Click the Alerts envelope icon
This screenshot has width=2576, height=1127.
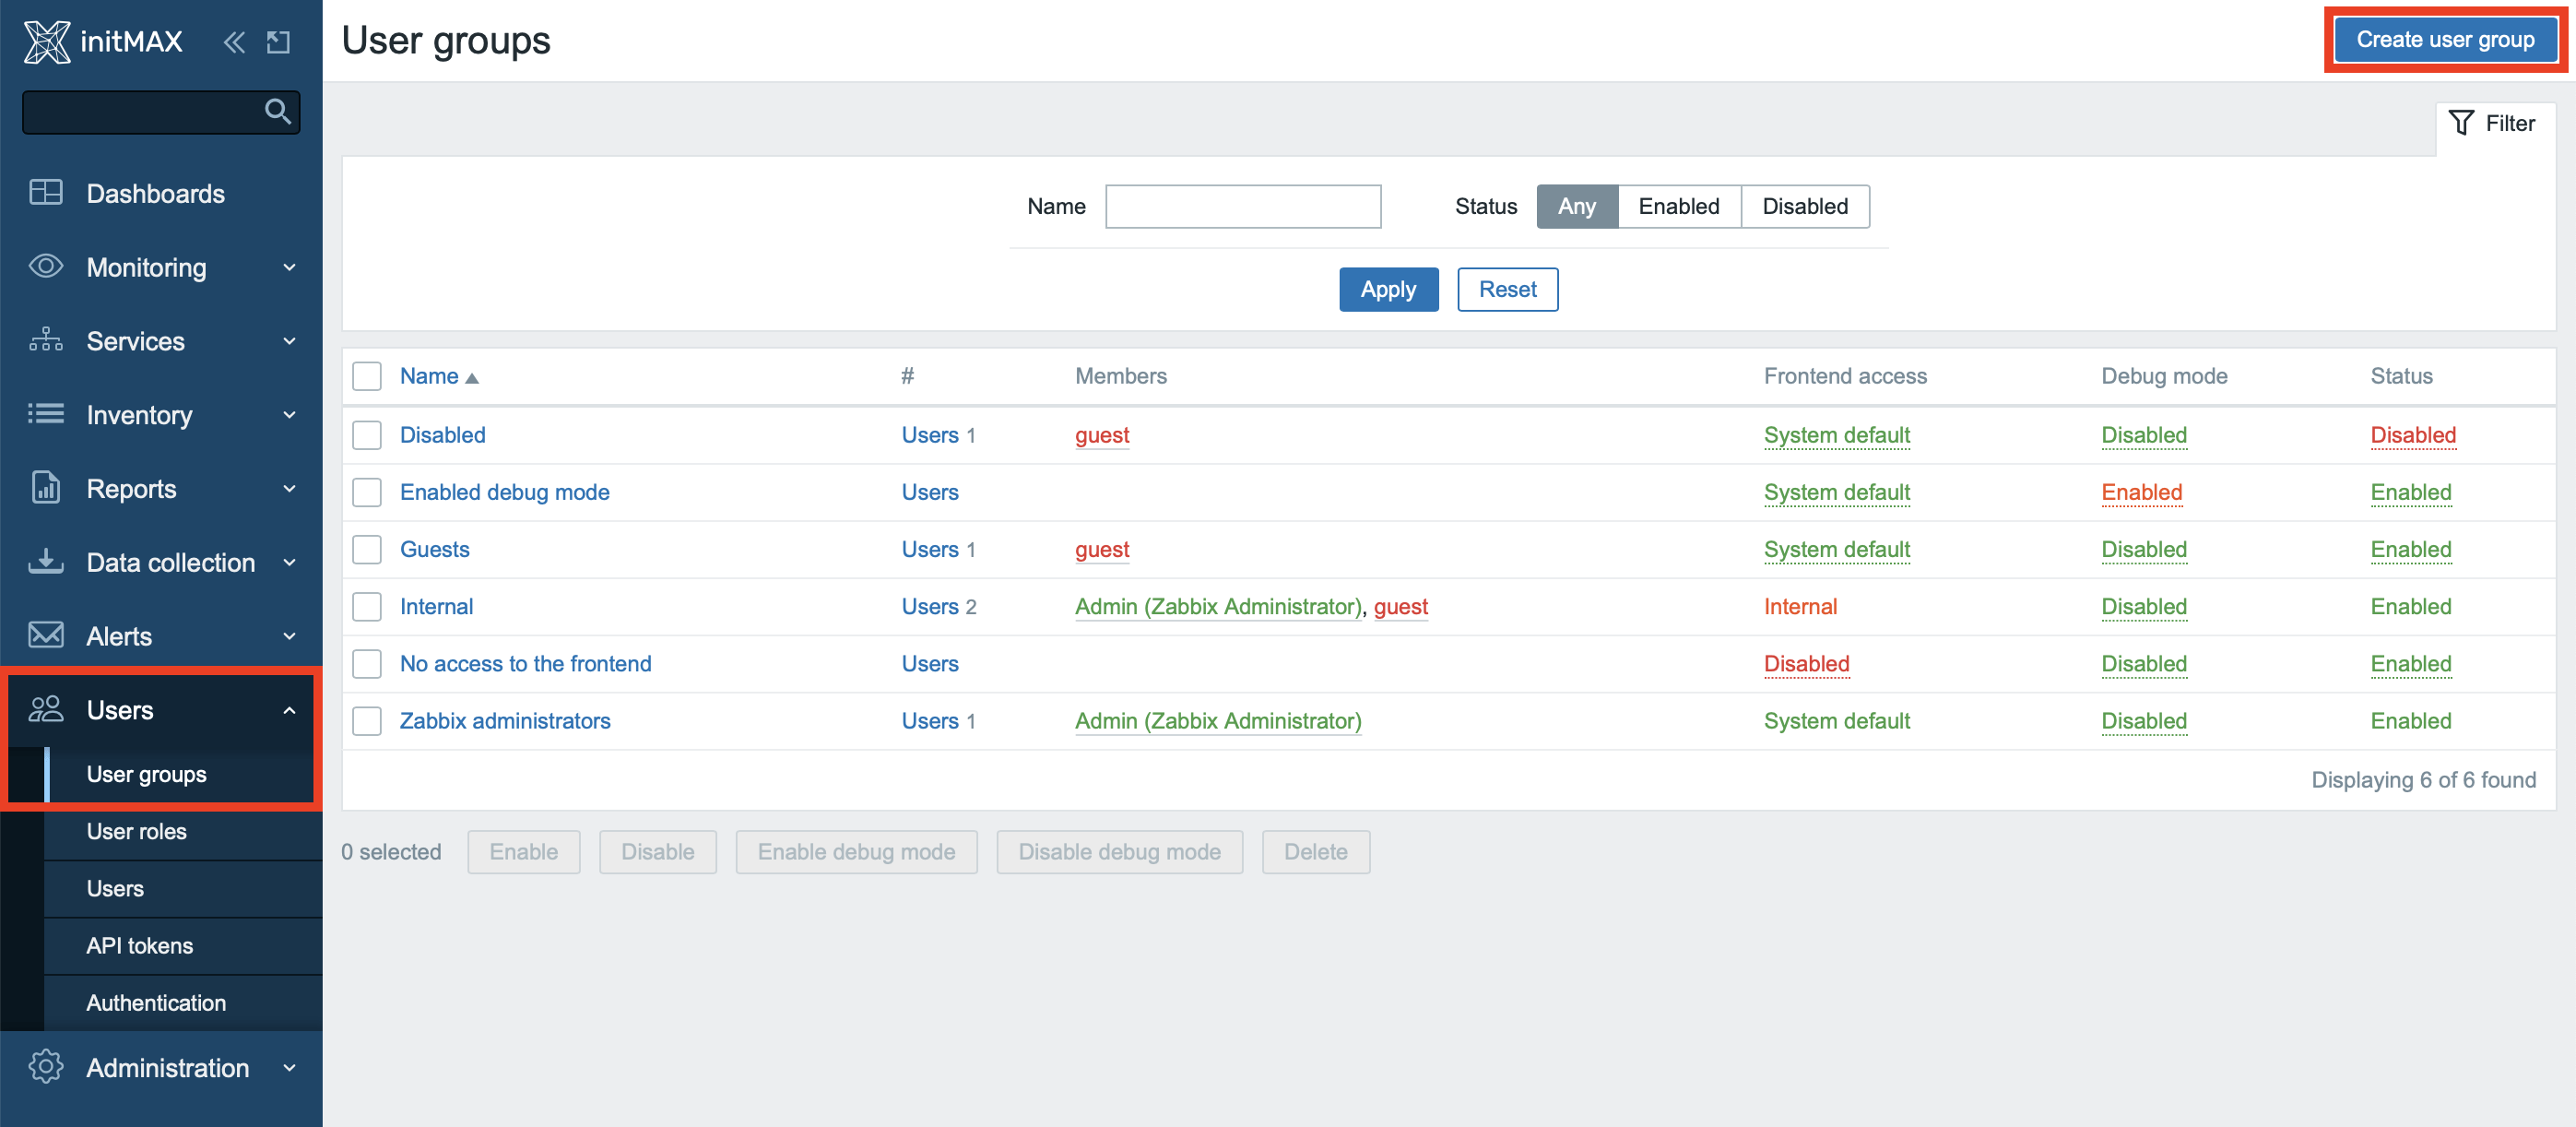pos(46,635)
